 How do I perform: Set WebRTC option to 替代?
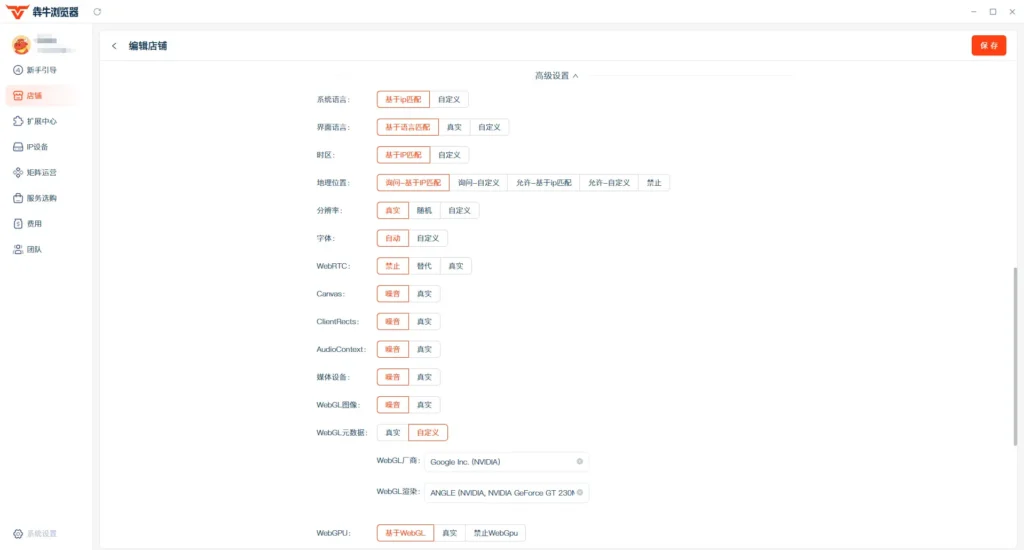tap(424, 266)
